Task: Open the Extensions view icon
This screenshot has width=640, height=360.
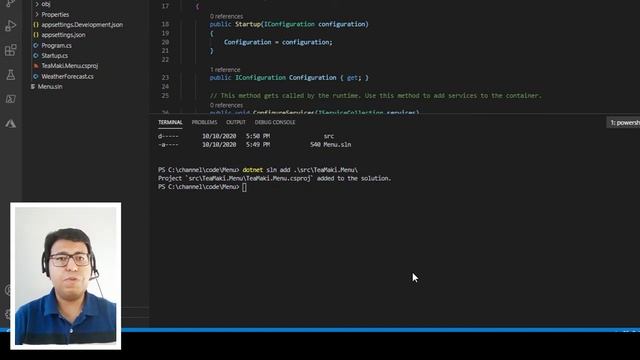Action: (11, 50)
